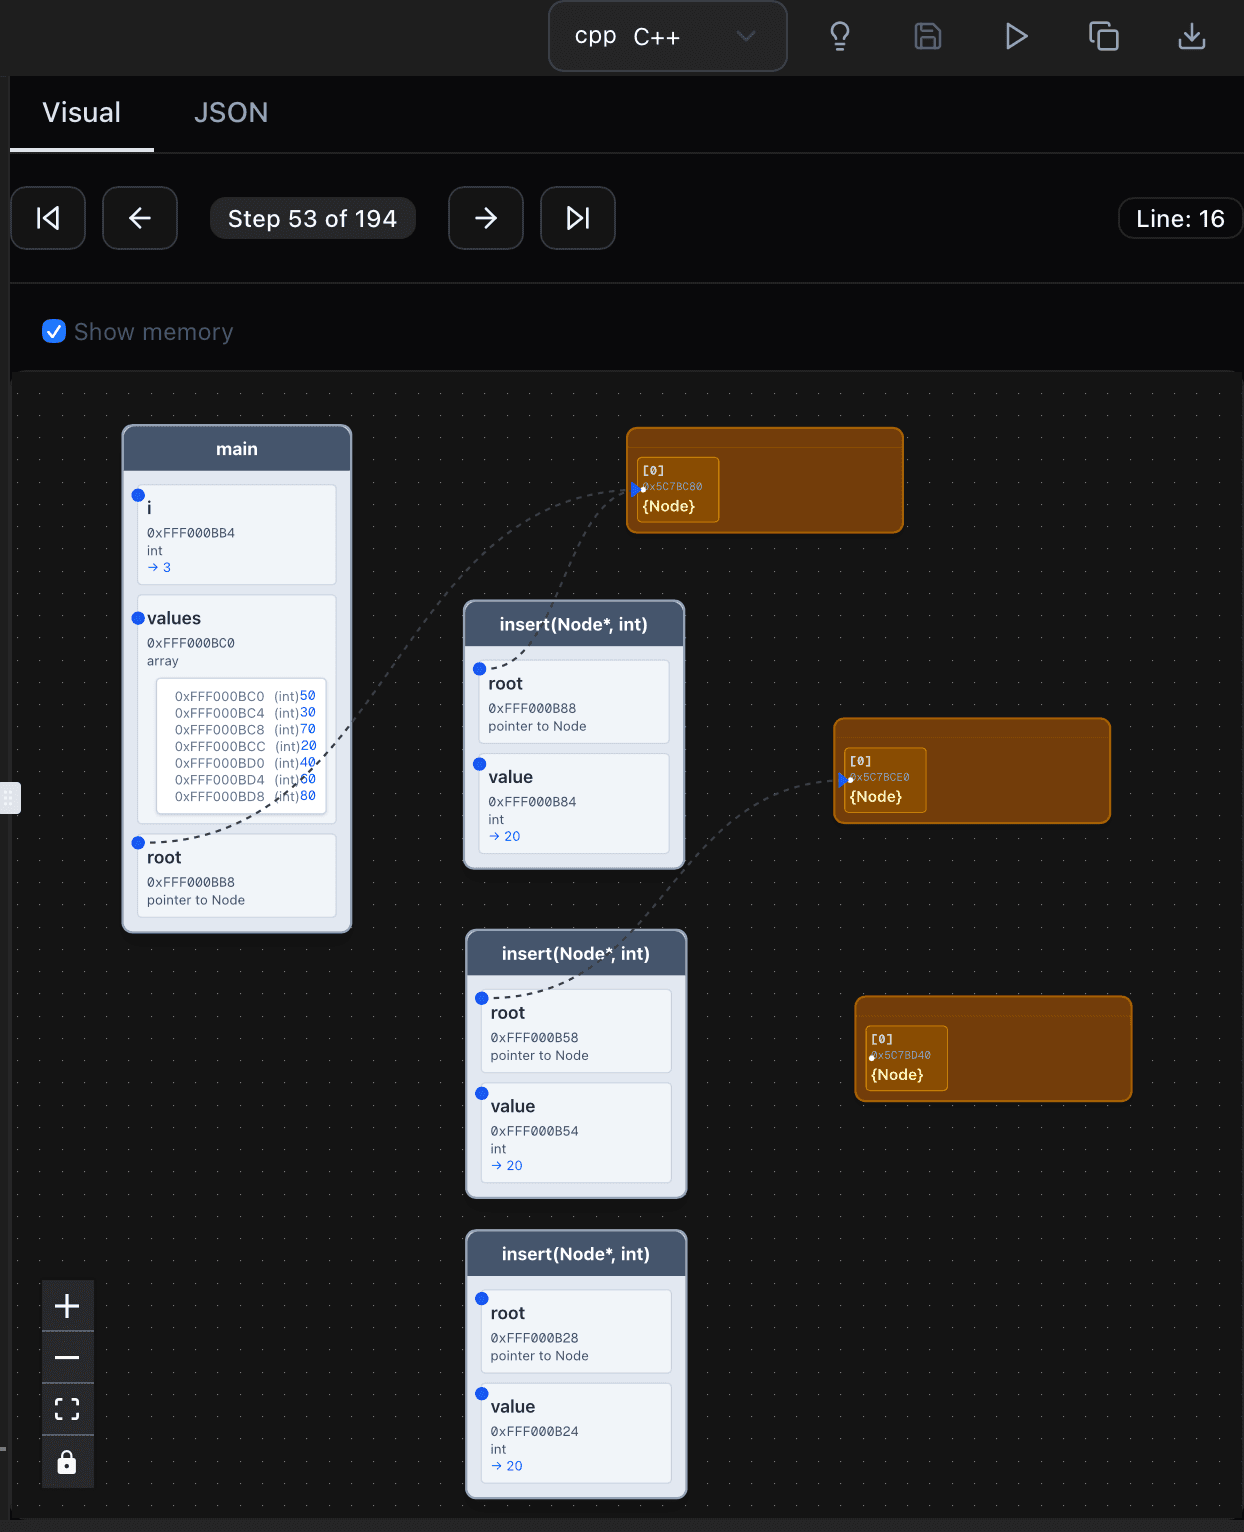Click array entry 0xFFF000BC8 with value 70
Image resolution: width=1244 pixels, height=1532 pixels.
tap(245, 730)
